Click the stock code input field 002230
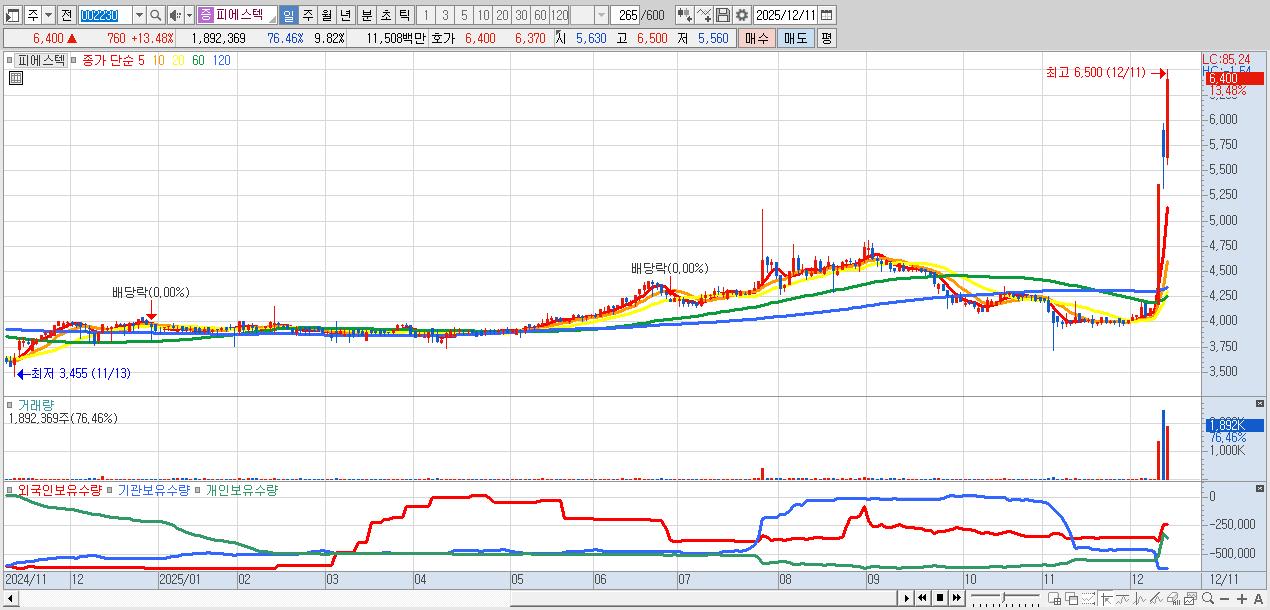This screenshot has height=610, width=1270. point(105,15)
